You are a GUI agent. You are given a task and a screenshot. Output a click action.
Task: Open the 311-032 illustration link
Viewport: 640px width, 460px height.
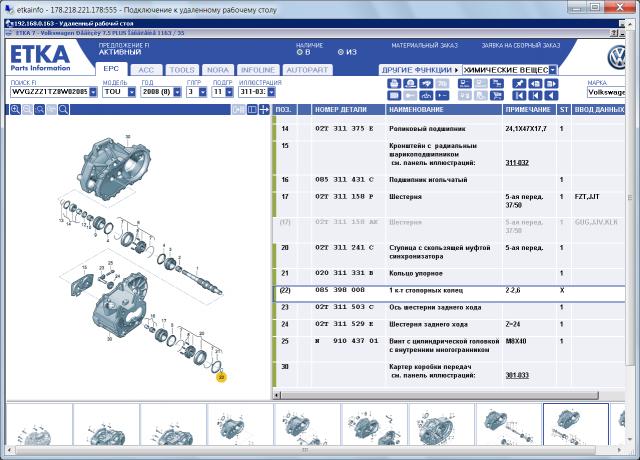click(x=517, y=163)
